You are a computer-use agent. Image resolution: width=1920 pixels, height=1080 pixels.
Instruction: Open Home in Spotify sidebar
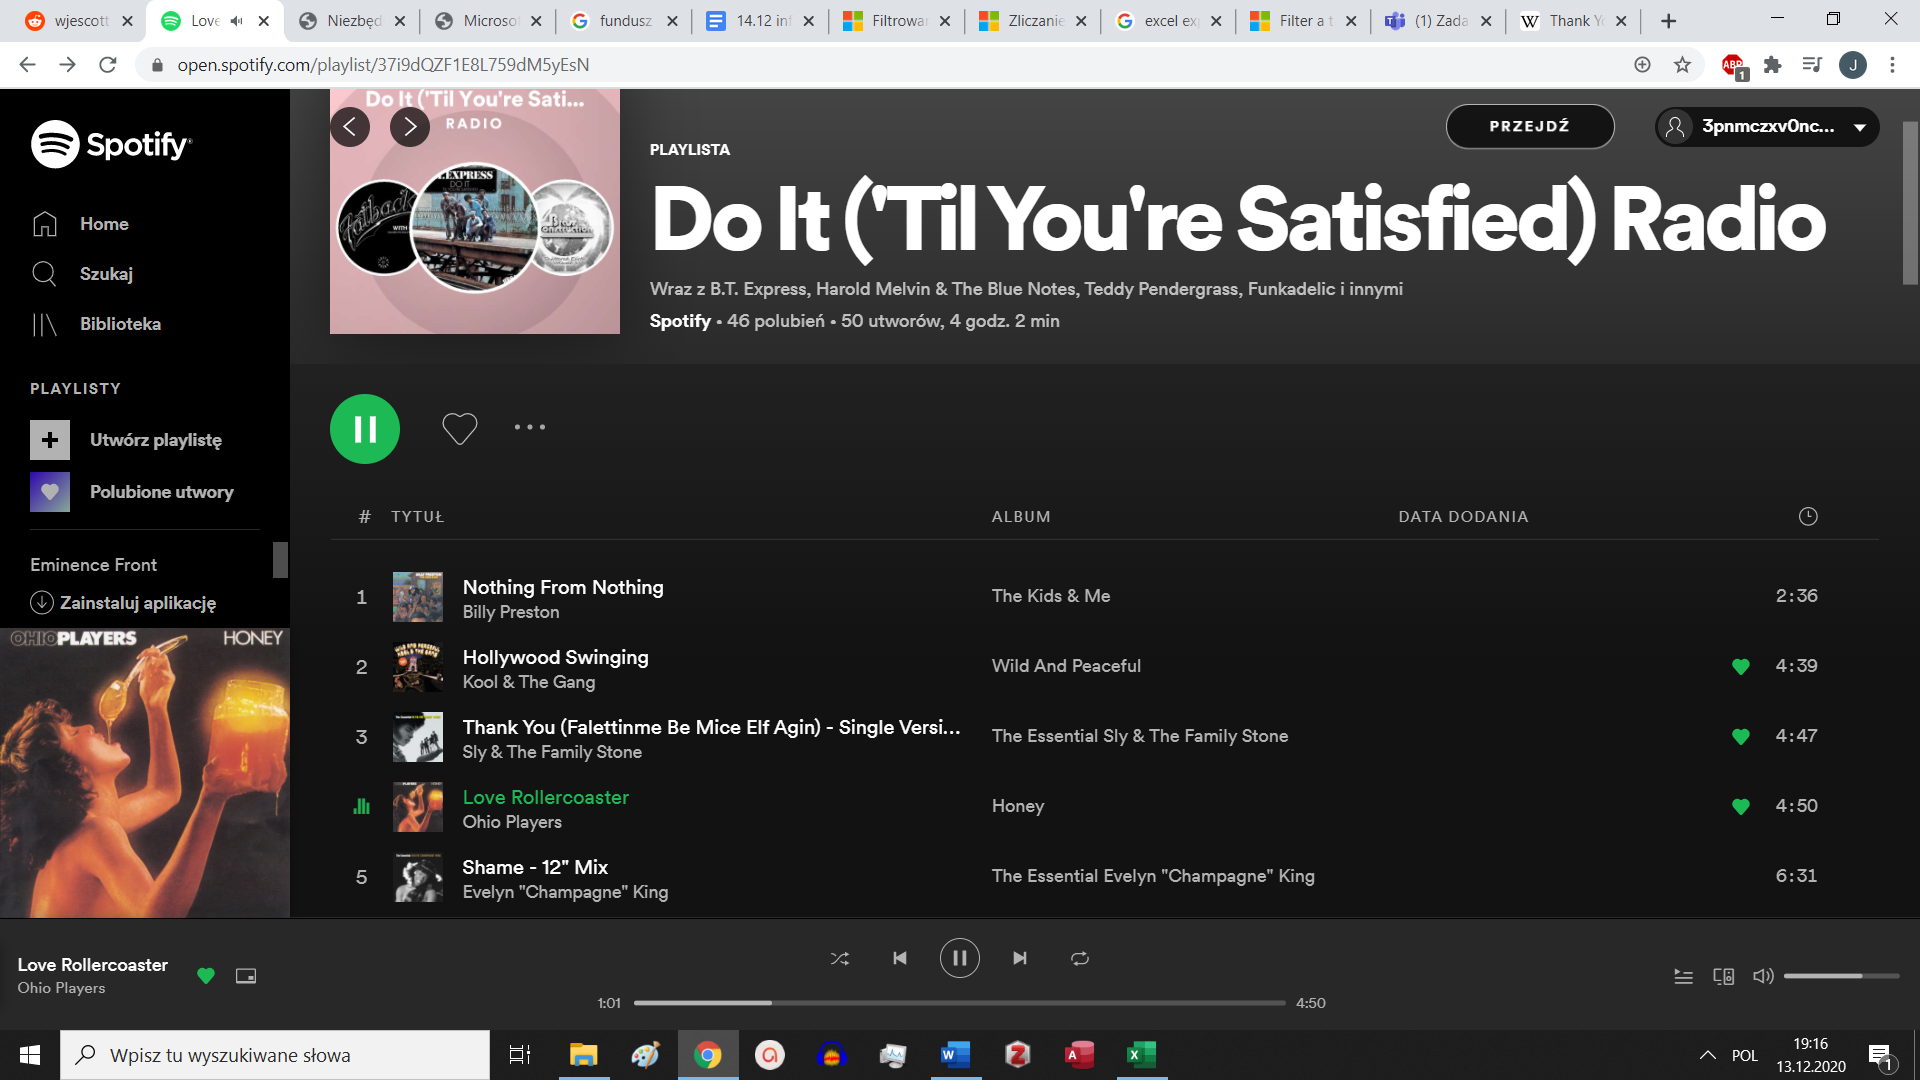point(80,224)
